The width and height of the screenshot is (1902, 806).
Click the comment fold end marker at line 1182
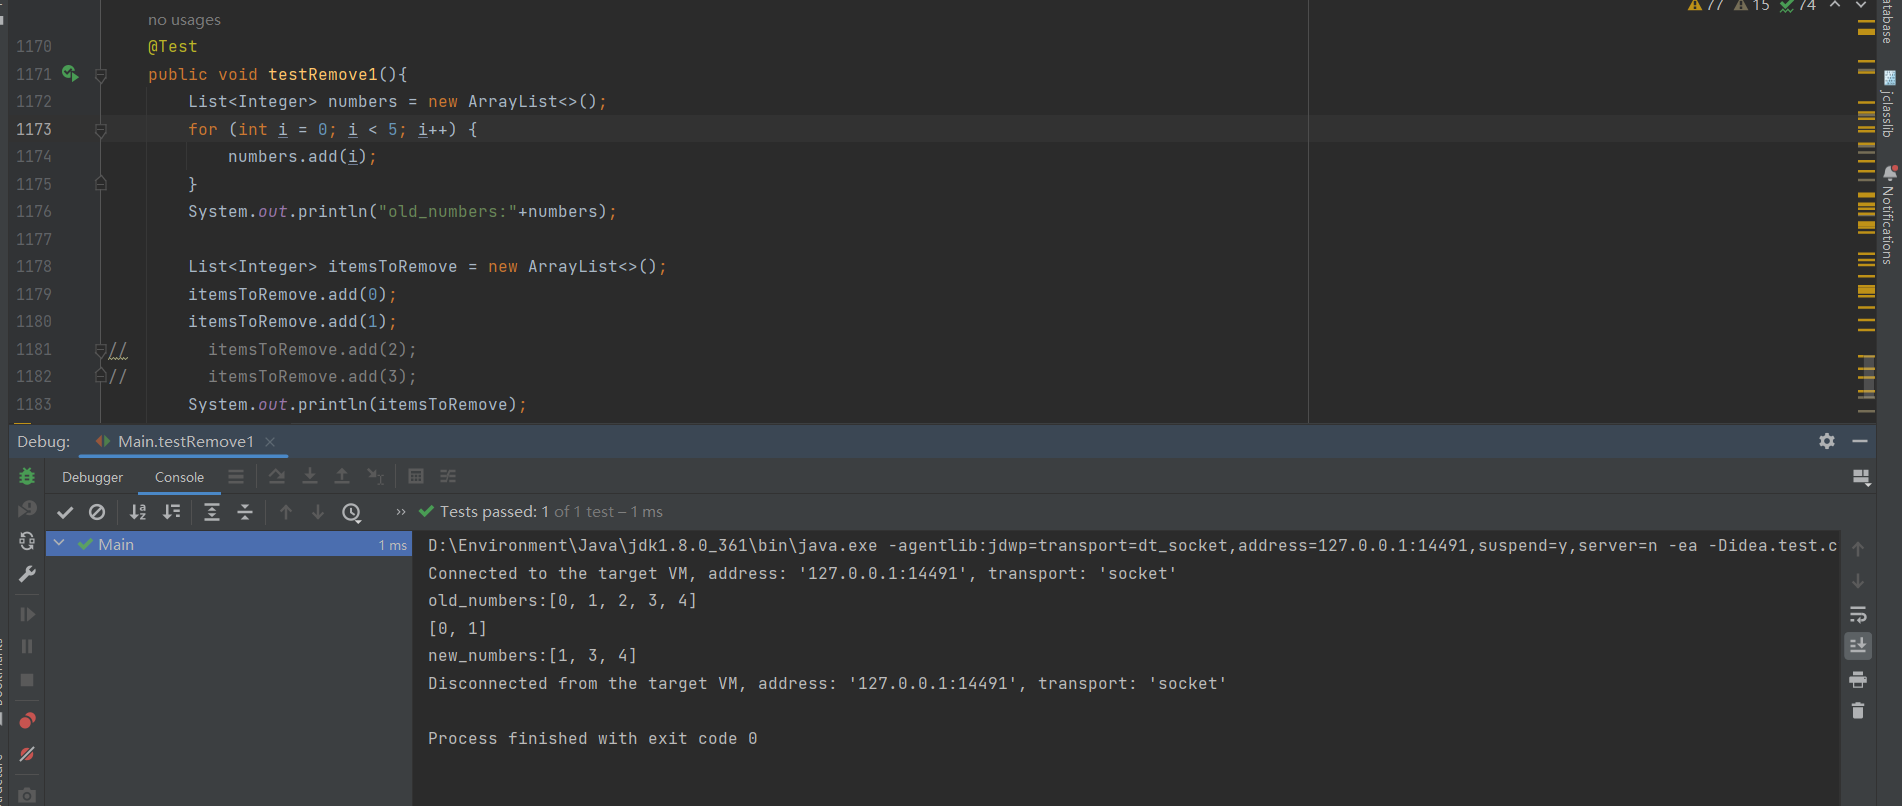(x=101, y=376)
